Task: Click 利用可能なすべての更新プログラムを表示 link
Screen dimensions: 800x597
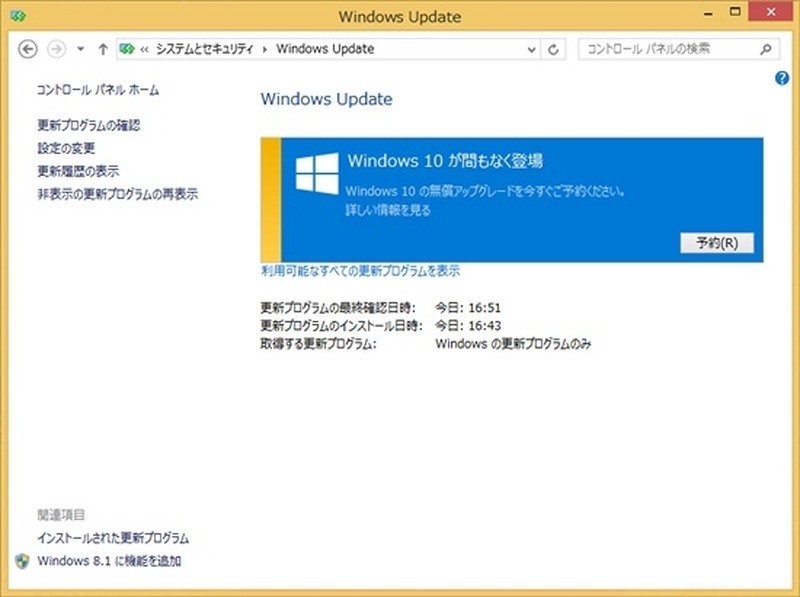Action: (x=360, y=271)
